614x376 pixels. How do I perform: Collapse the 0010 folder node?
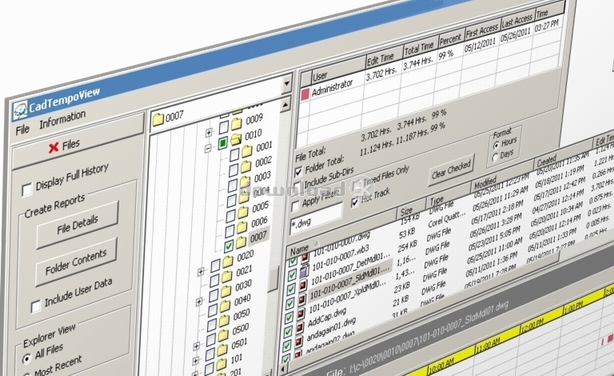pos(208,148)
